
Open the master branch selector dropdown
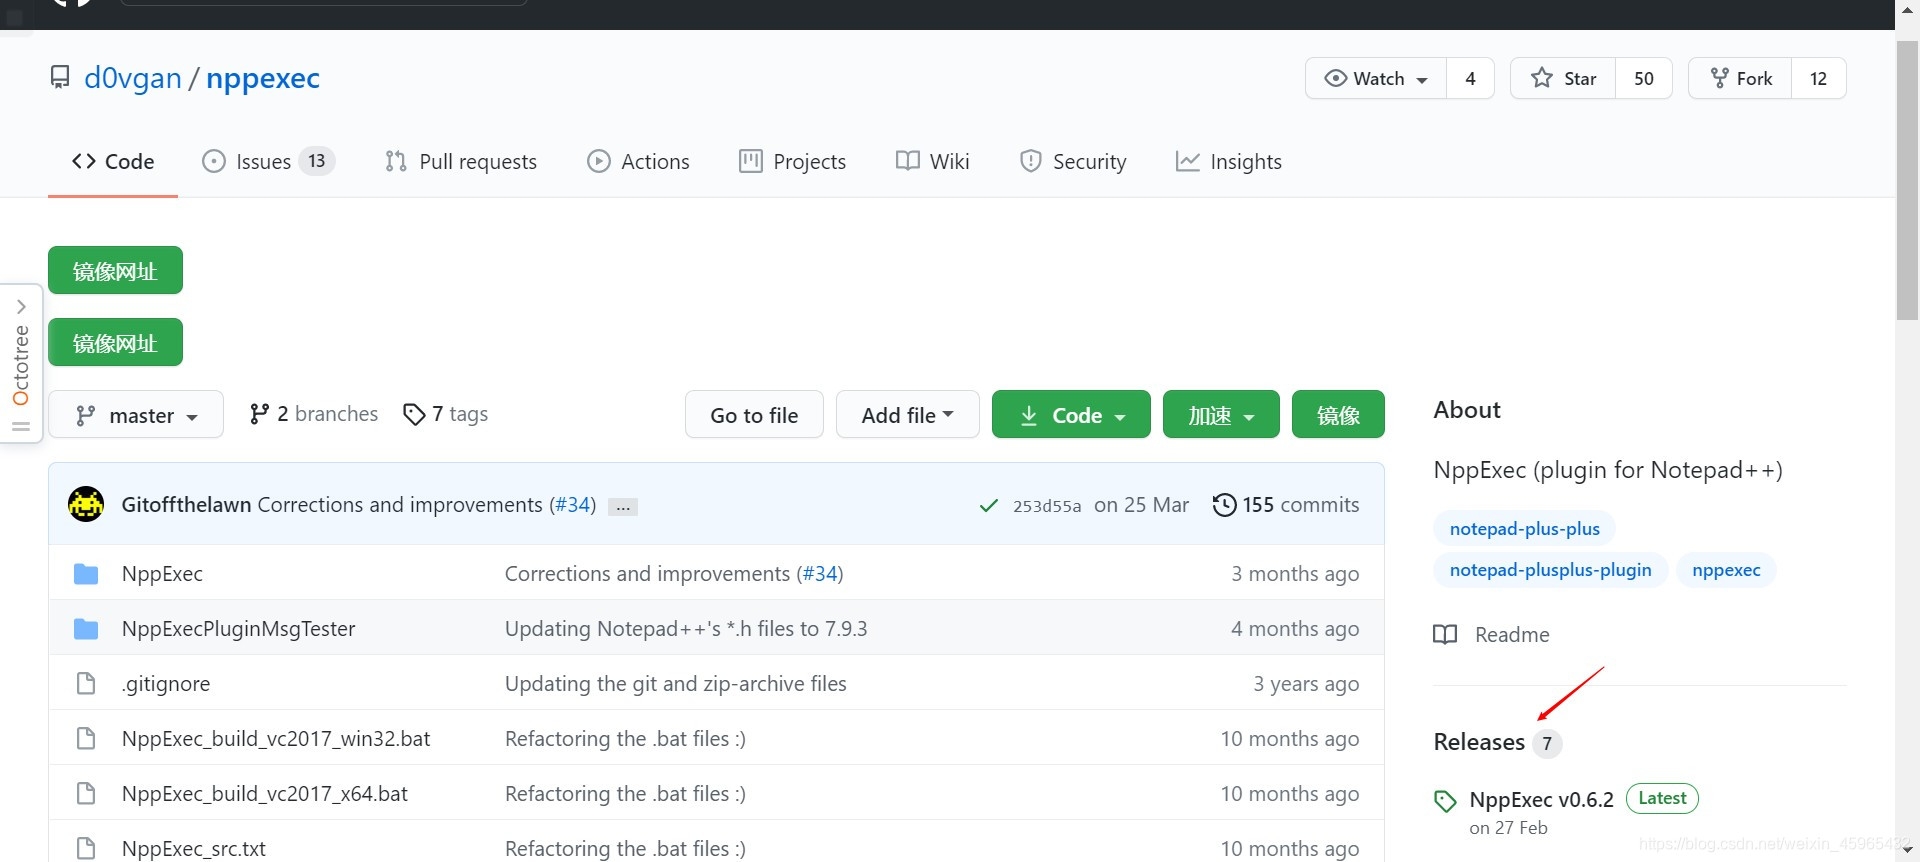(x=136, y=414)
